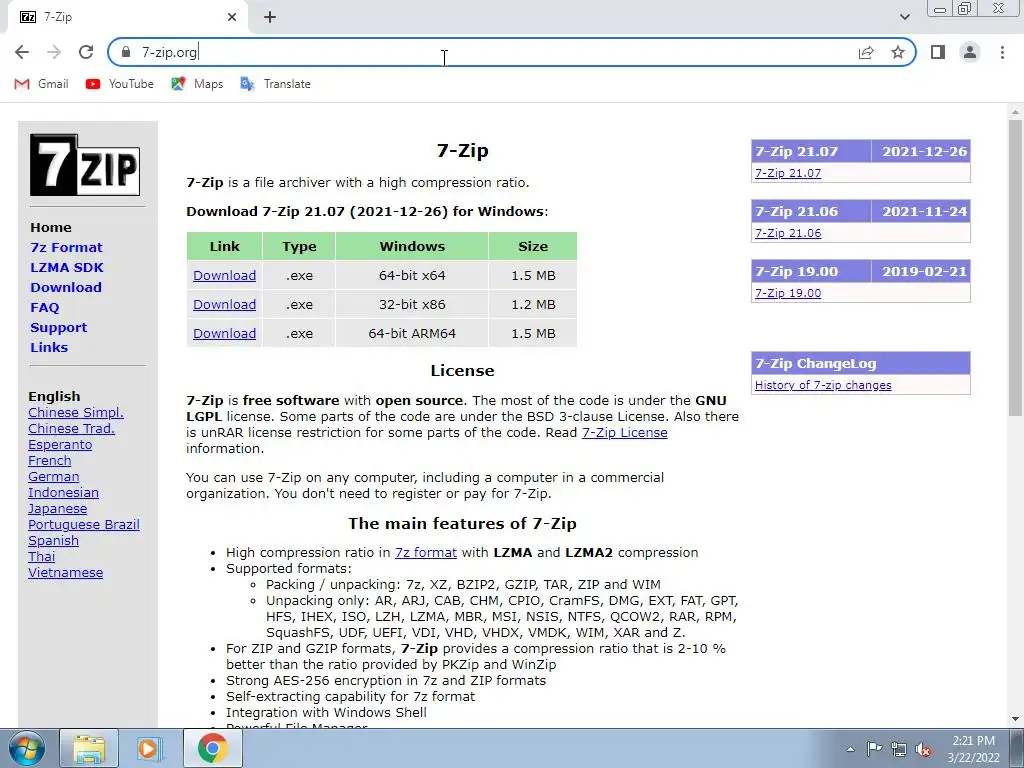Click the 'Windows' table header
The height and width of the screenshot is (768, 1024).
pyautogui.click(x=412, y=246)
